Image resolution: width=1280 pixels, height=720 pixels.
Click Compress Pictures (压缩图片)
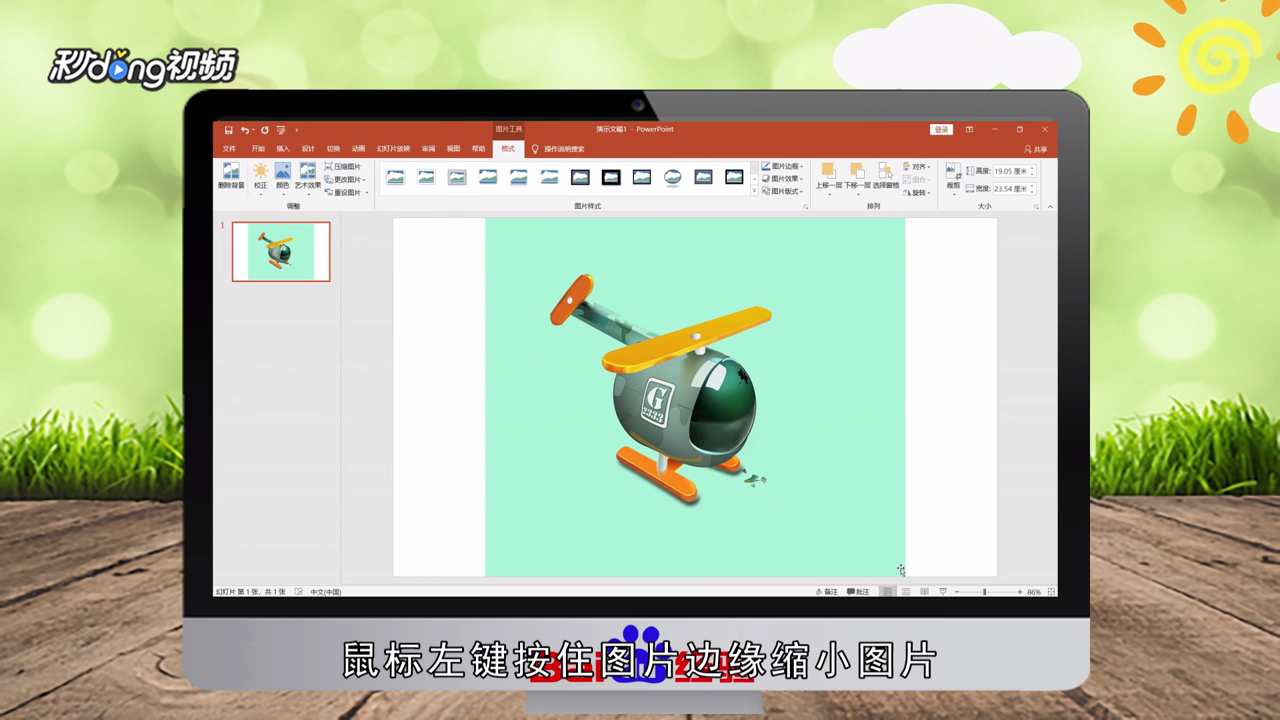(x=343, y=167)
